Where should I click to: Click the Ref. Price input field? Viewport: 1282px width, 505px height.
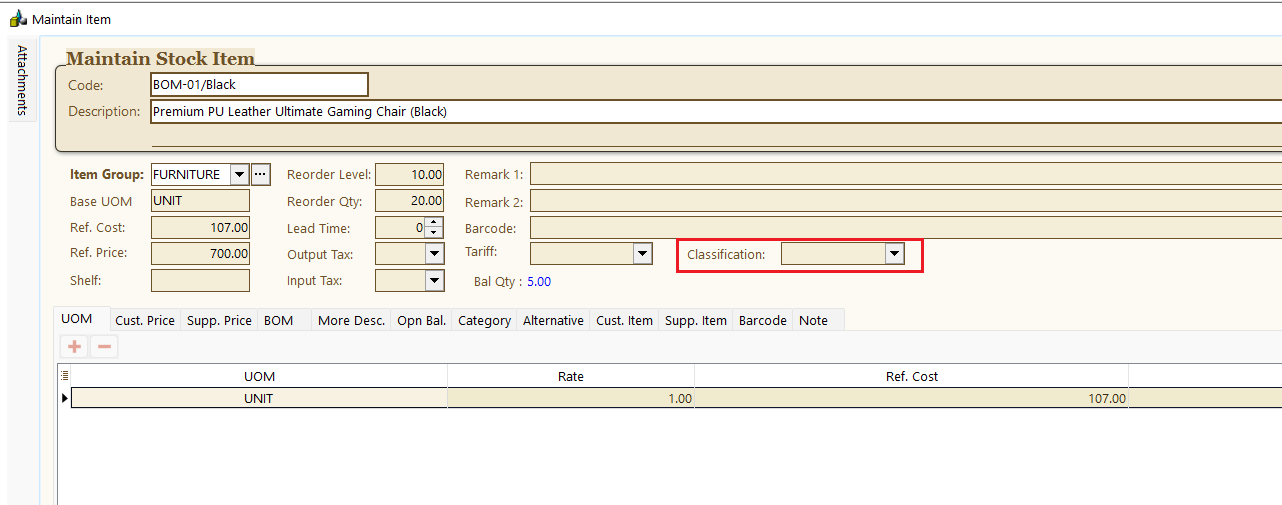tap(200, 254)
